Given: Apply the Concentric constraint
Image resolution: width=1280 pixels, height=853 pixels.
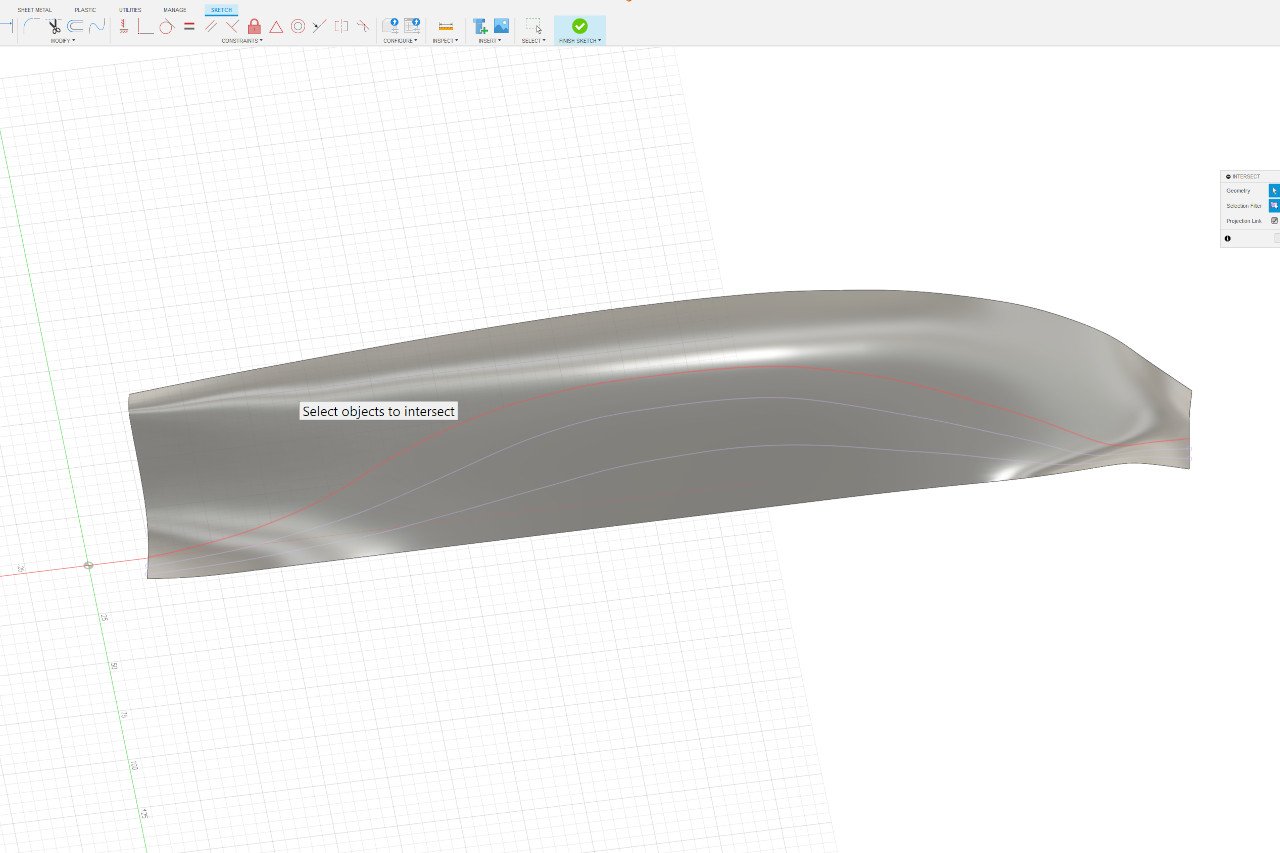Looking at the screenshot, I should 298,26.
